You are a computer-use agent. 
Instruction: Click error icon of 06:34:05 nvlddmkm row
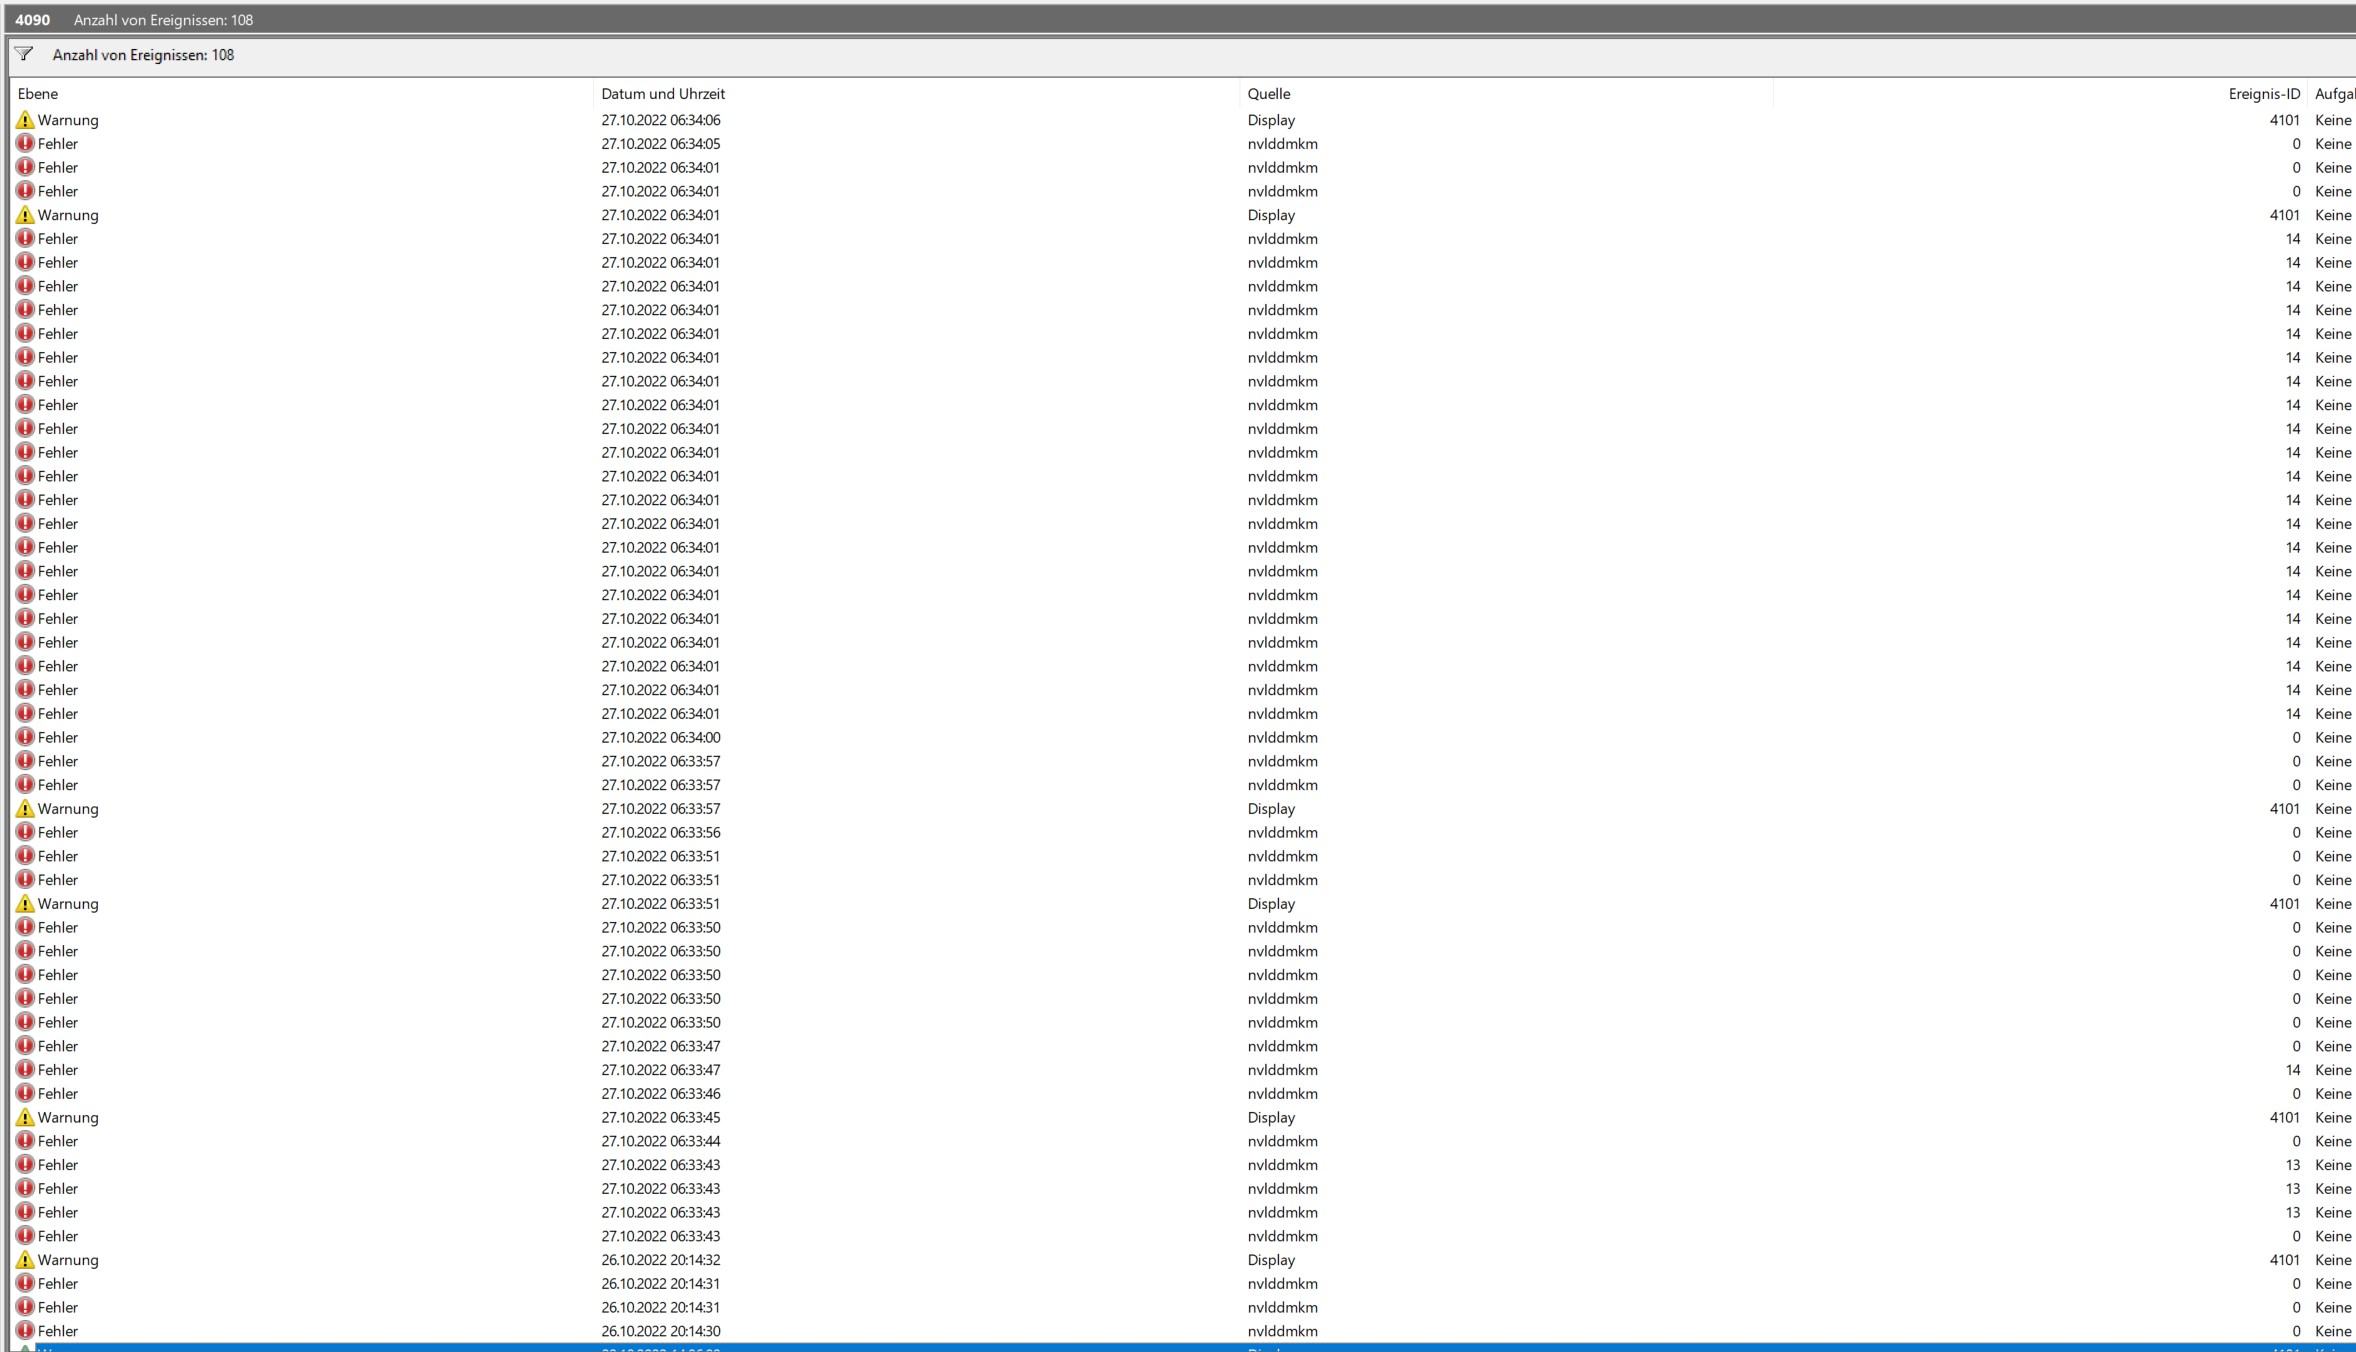[26, 144]
